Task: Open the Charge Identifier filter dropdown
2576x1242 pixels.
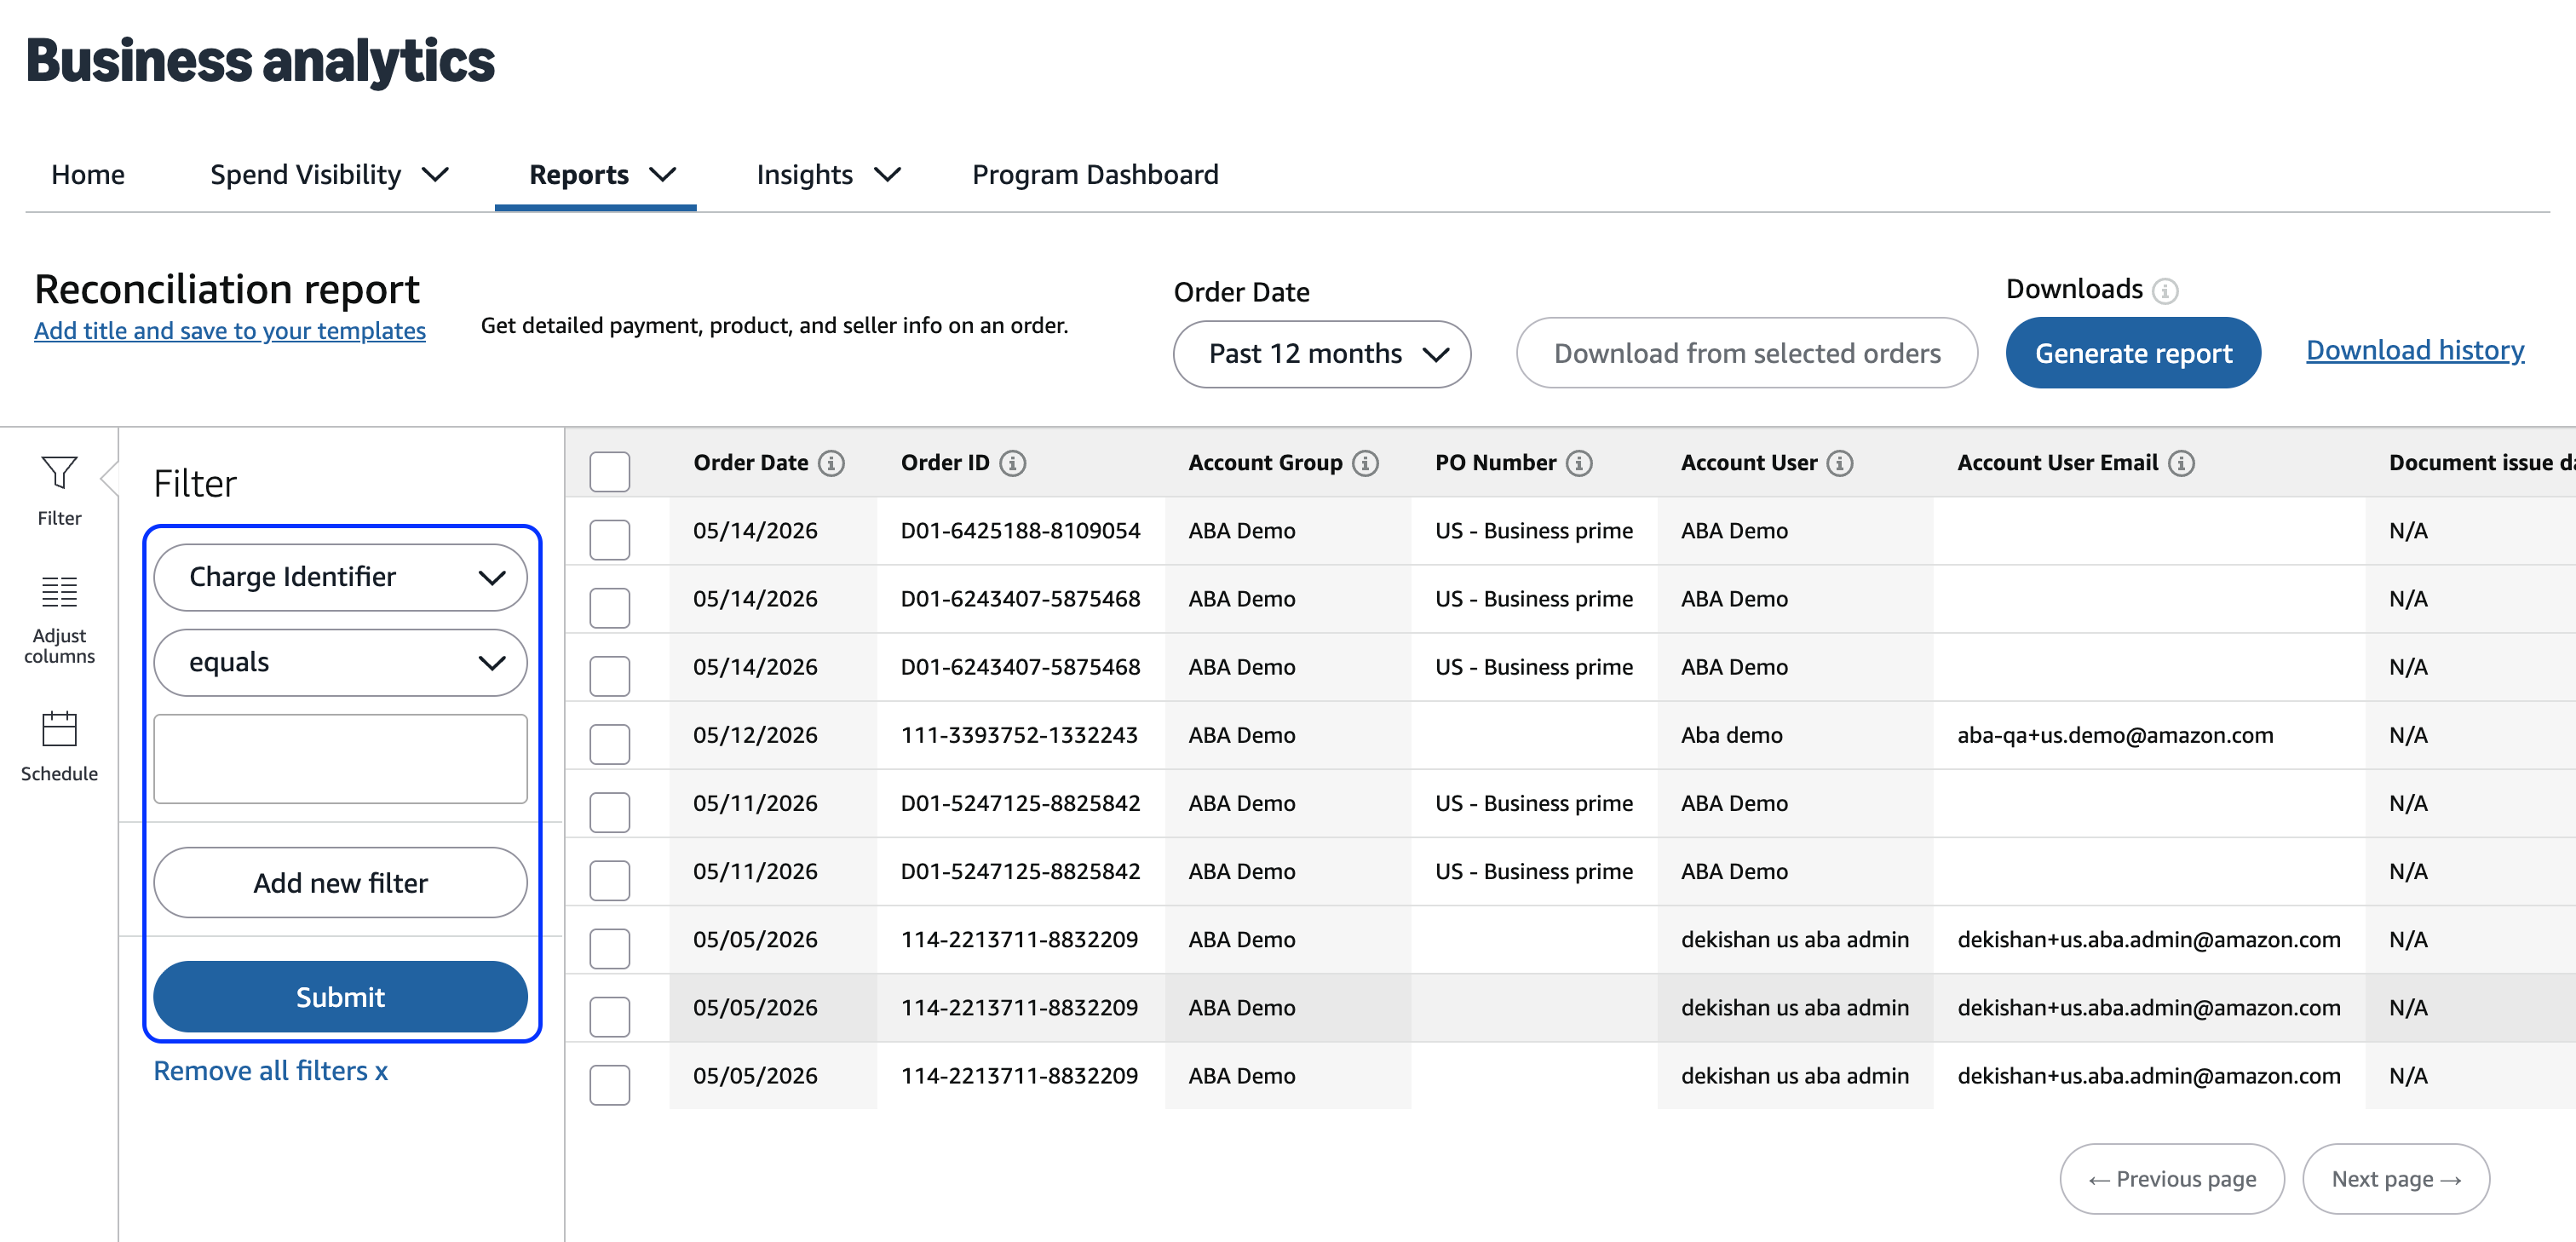Action: tap(340, 577)
